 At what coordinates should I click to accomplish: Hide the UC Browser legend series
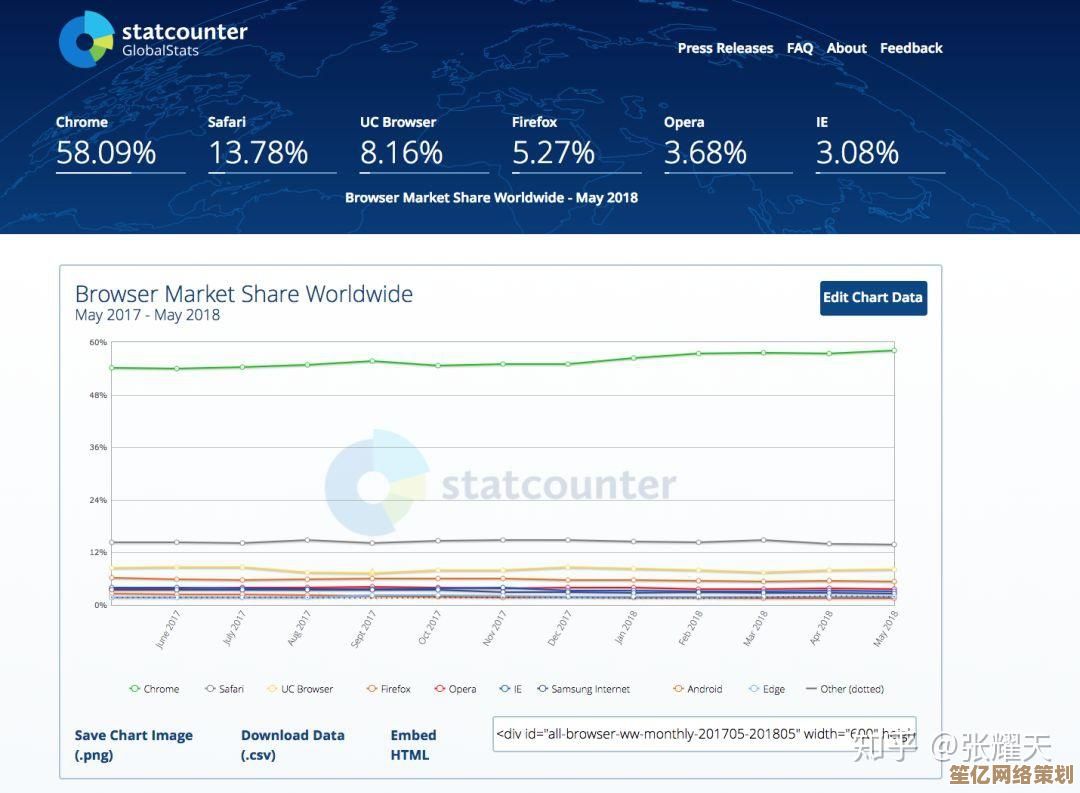pyautogui.click(x=300, y=689)
